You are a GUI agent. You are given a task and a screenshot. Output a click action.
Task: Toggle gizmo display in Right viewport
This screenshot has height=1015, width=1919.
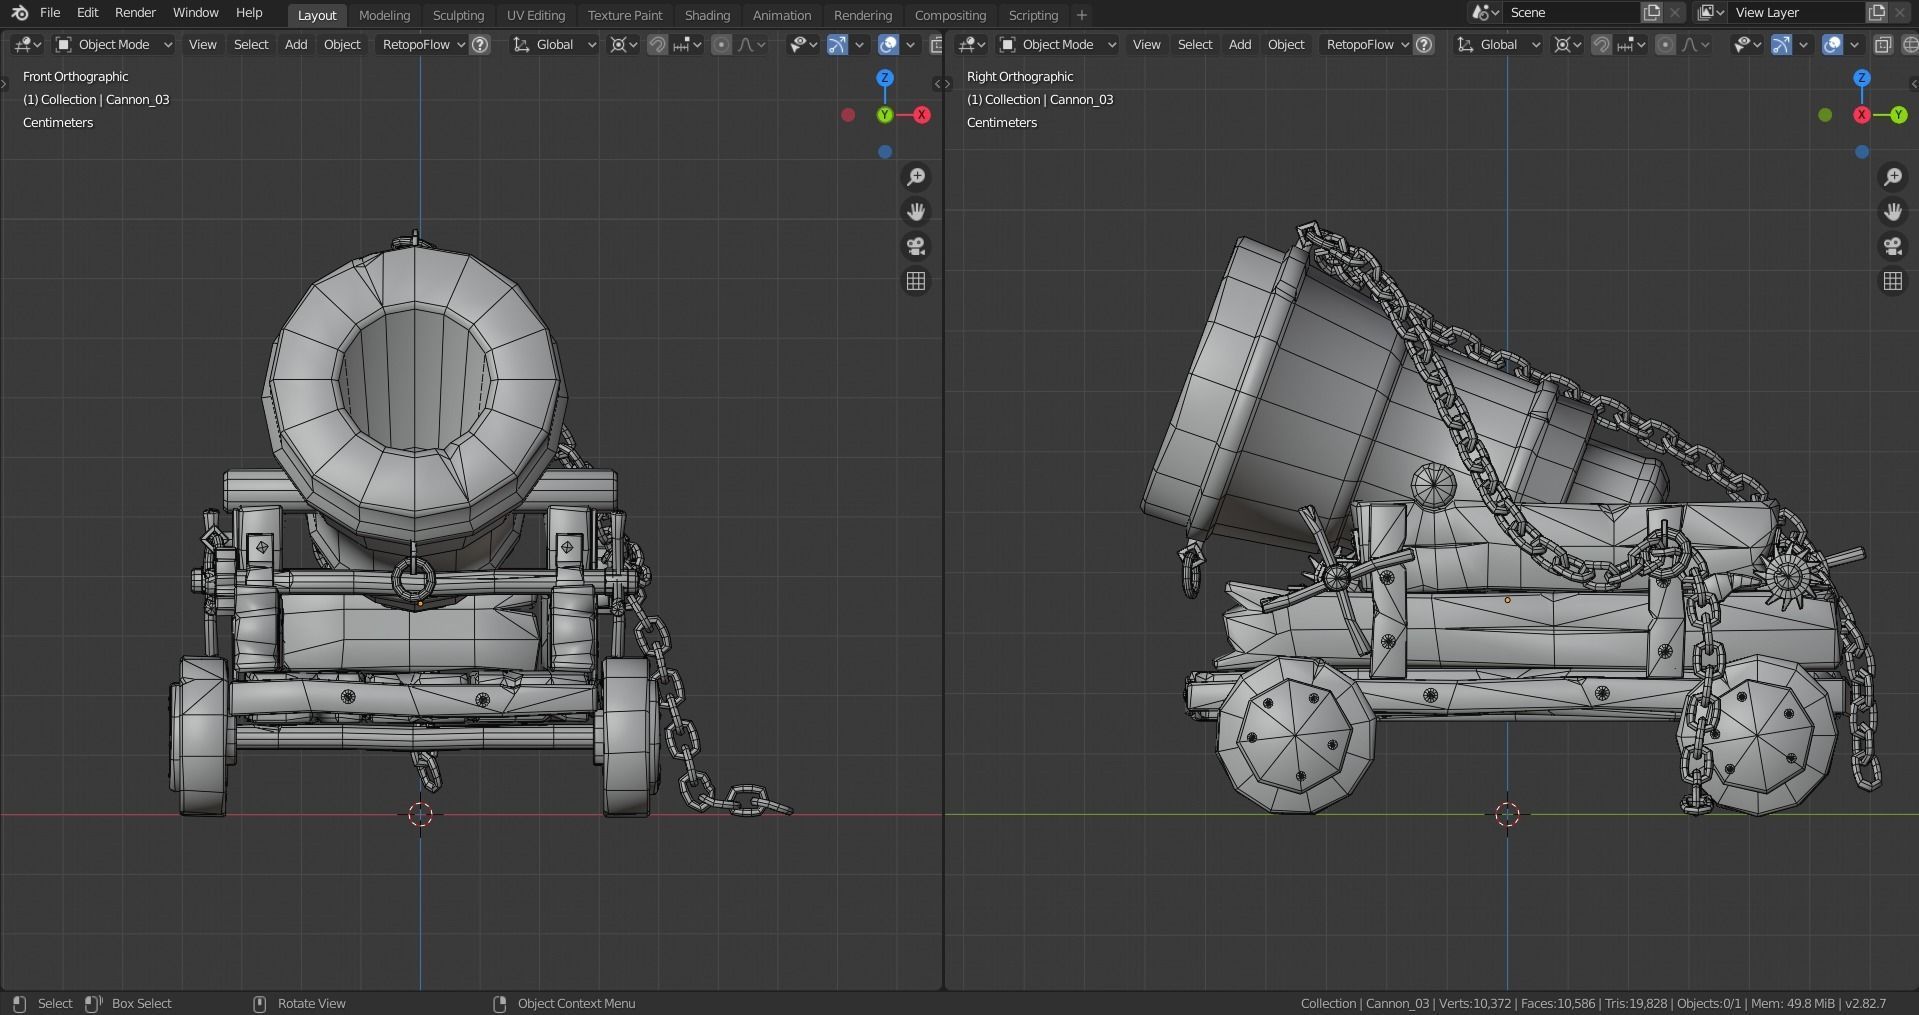coord(1781,44)
